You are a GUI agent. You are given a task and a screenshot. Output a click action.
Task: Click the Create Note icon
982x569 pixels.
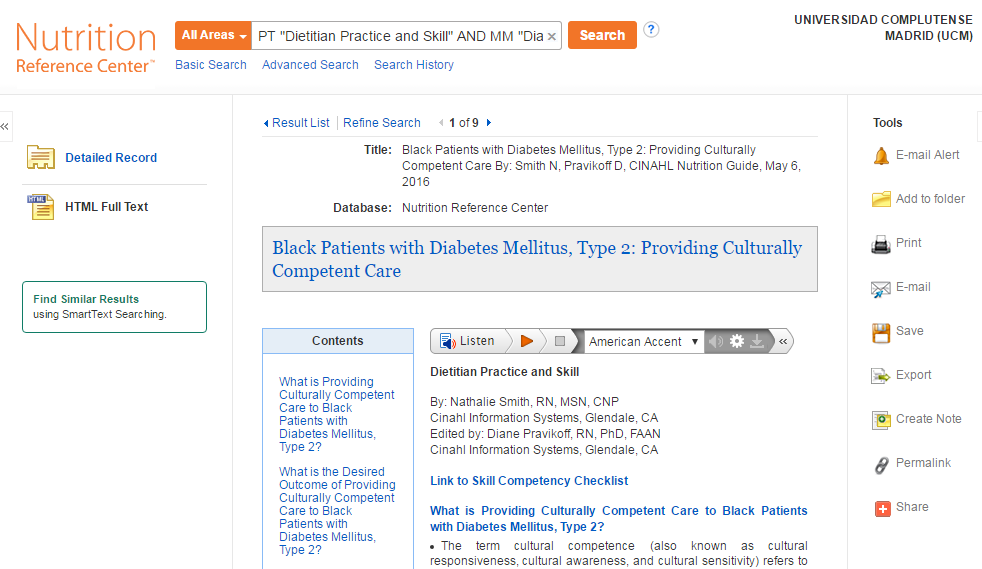pyautogui.click(x=881, y=419)
